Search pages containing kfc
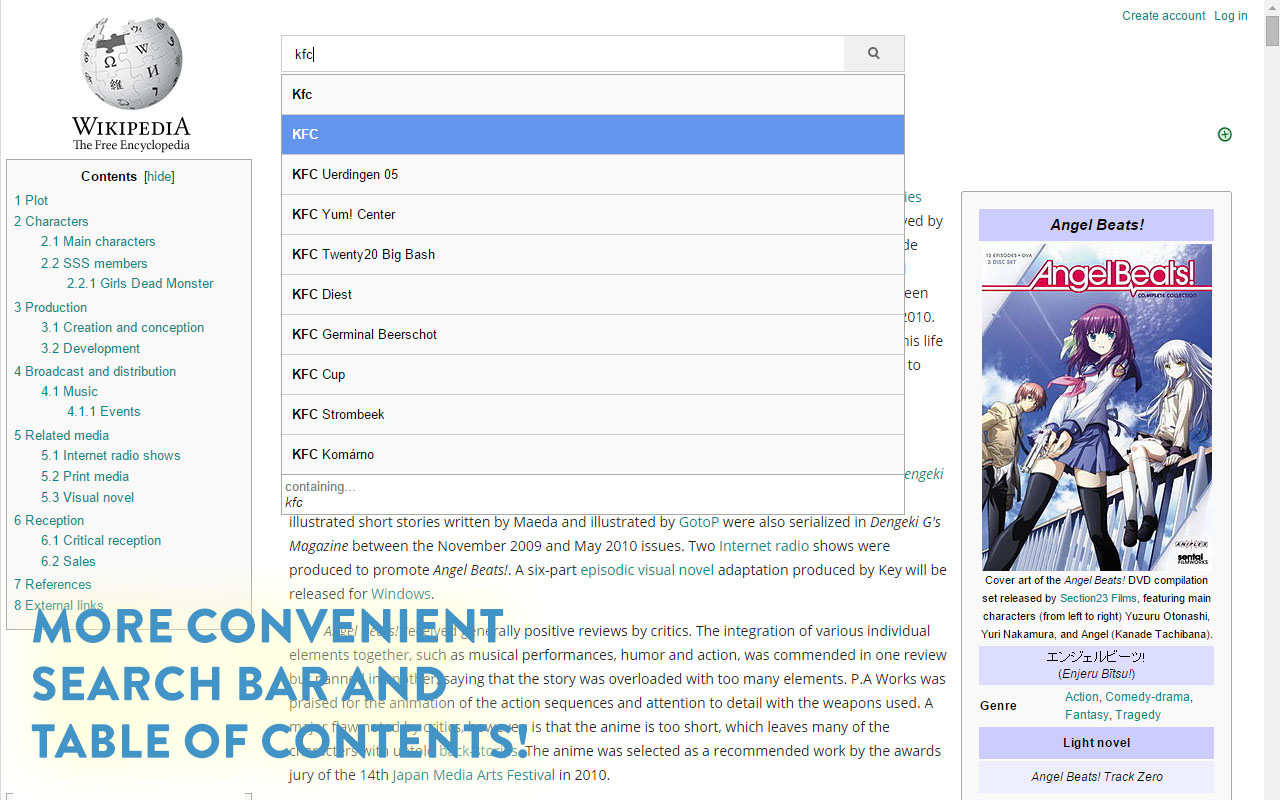This screenshot has height=800, width=1280. pos(593,494)
